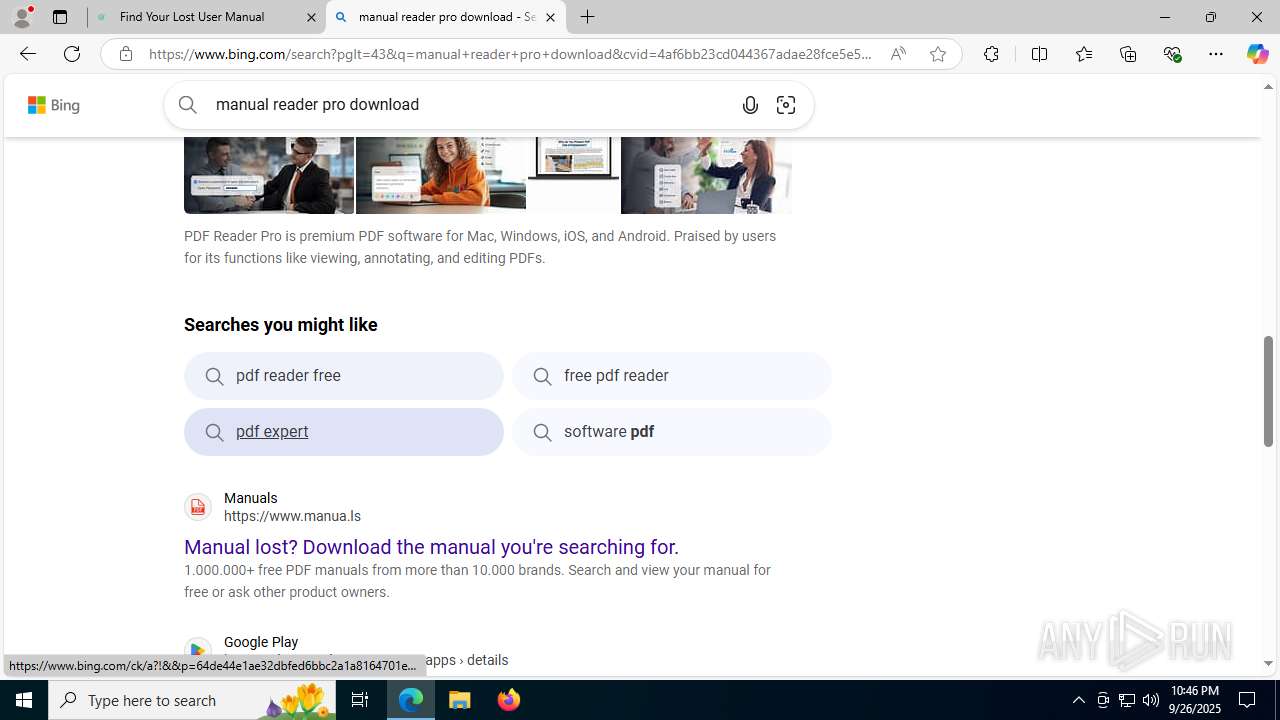Open Read aloud in address bar
The height and width of the screenshot is (720, 1280).
click(x=898, y=54)
